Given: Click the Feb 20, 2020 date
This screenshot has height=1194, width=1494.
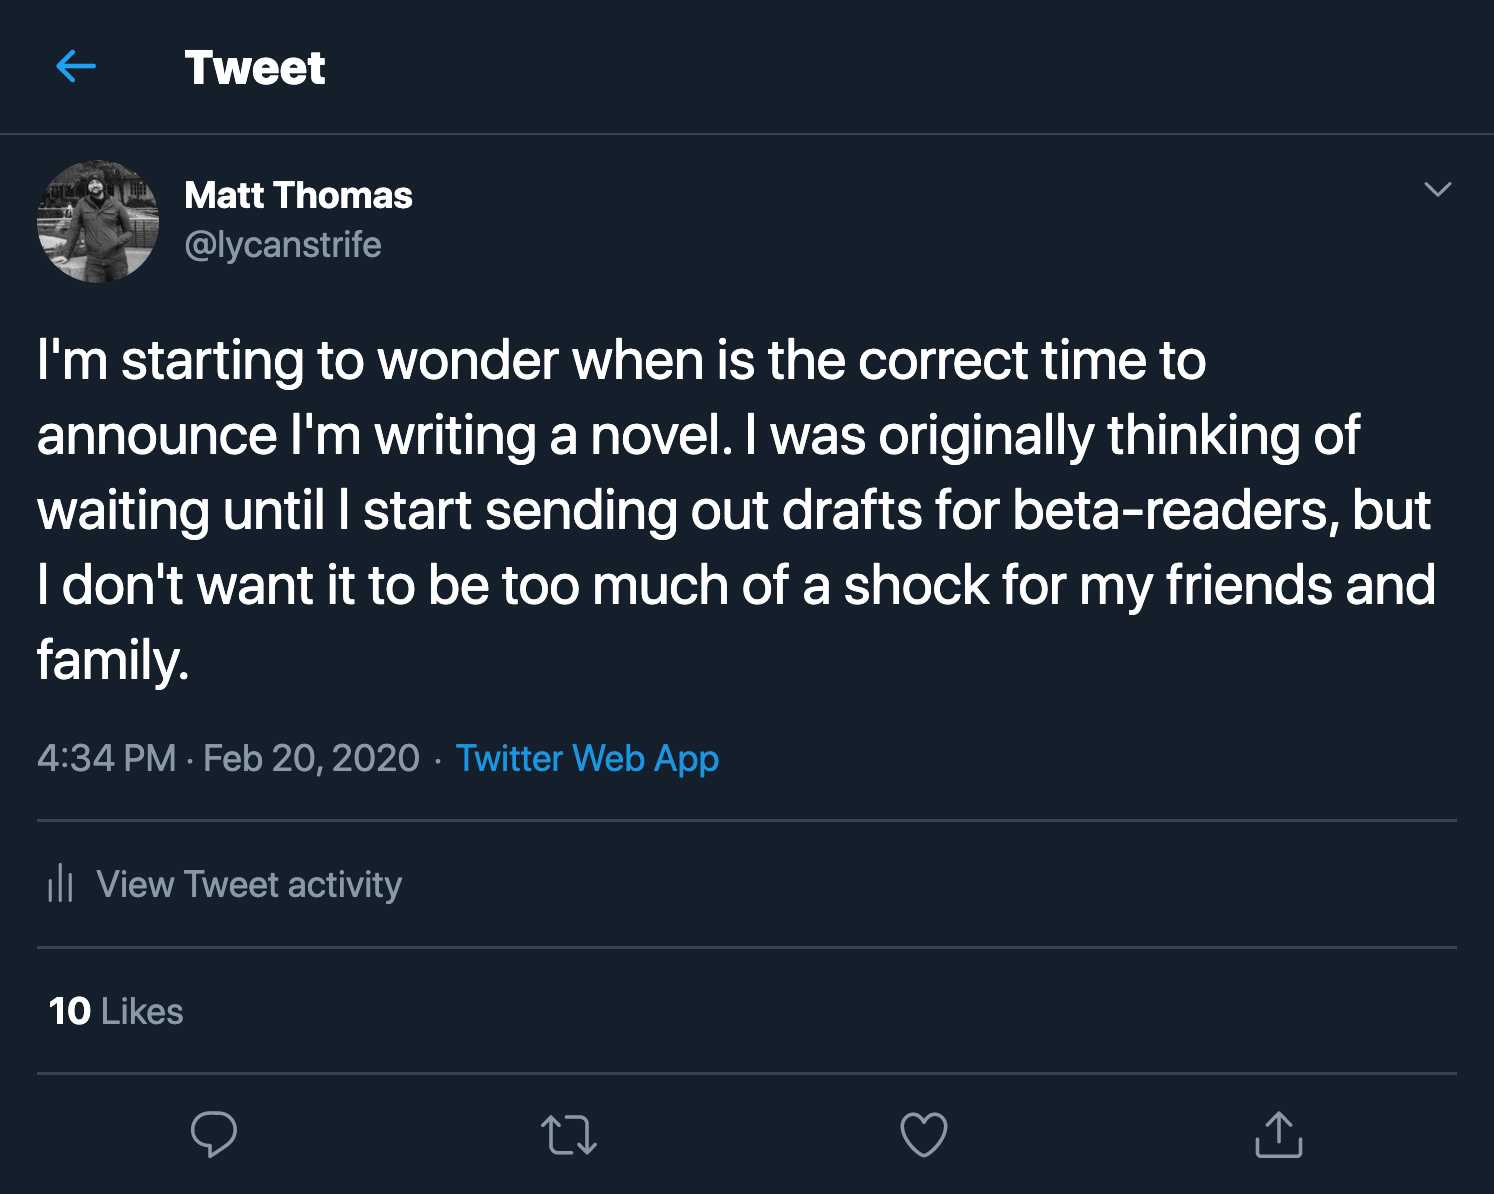Looking at the screenshot, I should [x=311, y=759].
